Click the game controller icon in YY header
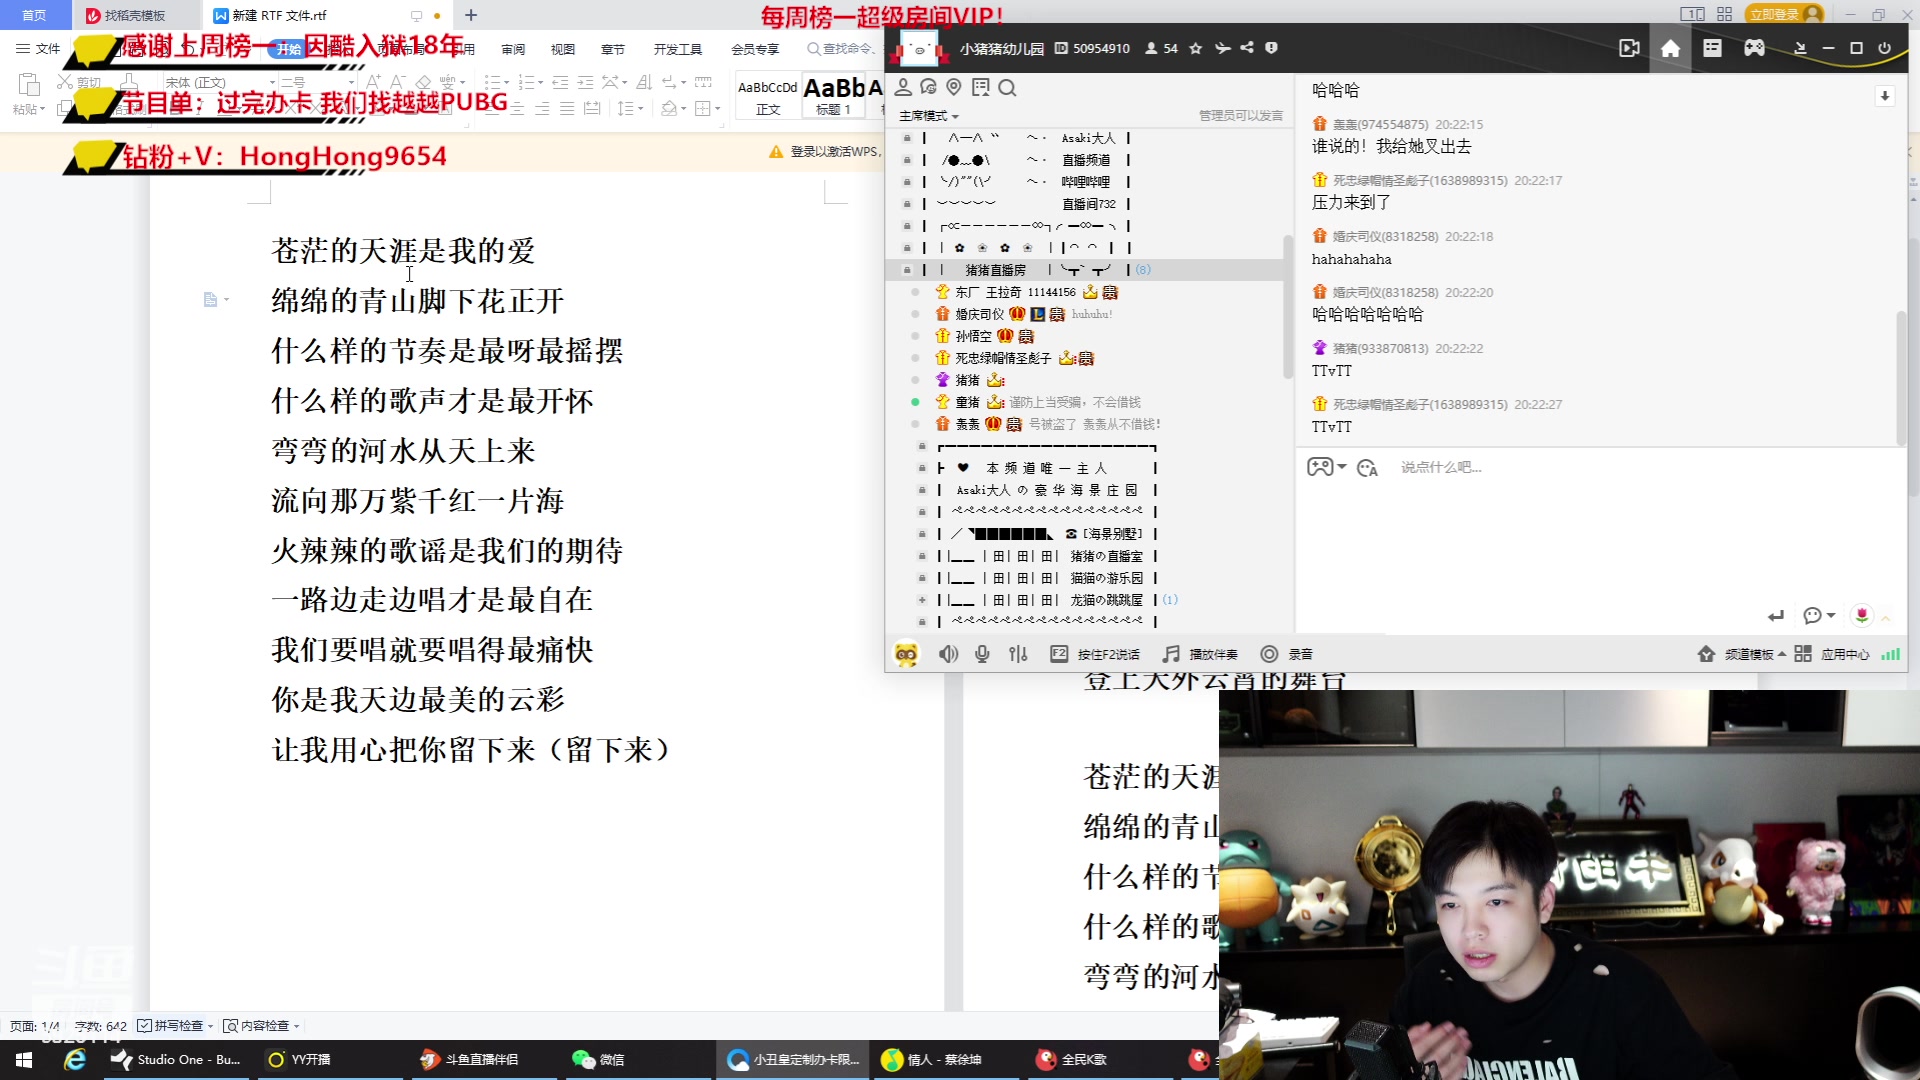Screen dimensions: 1920x1080 (x=1754, y=48)
